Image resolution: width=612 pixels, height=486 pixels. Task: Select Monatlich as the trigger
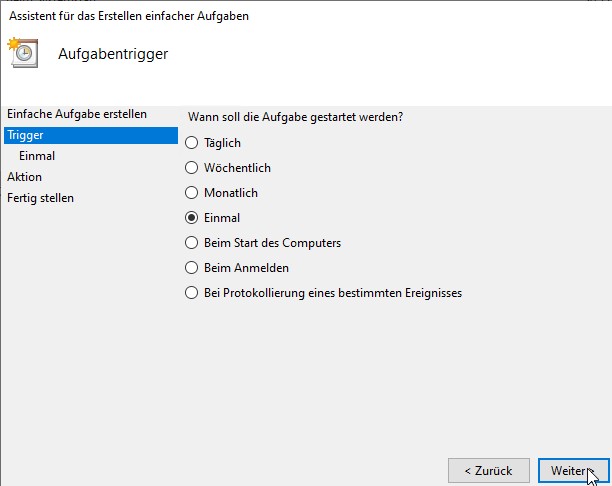(x=192, y=192)
